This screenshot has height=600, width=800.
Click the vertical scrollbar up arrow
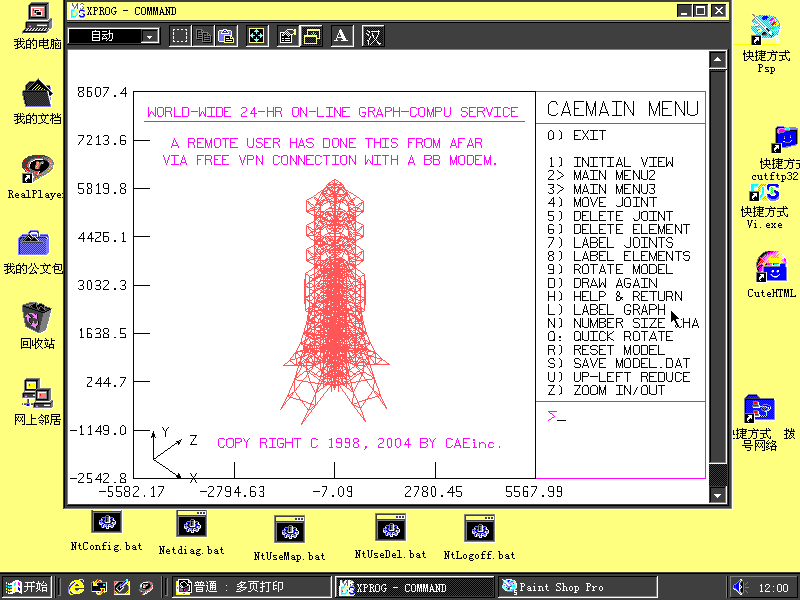[x=716, y=60]
